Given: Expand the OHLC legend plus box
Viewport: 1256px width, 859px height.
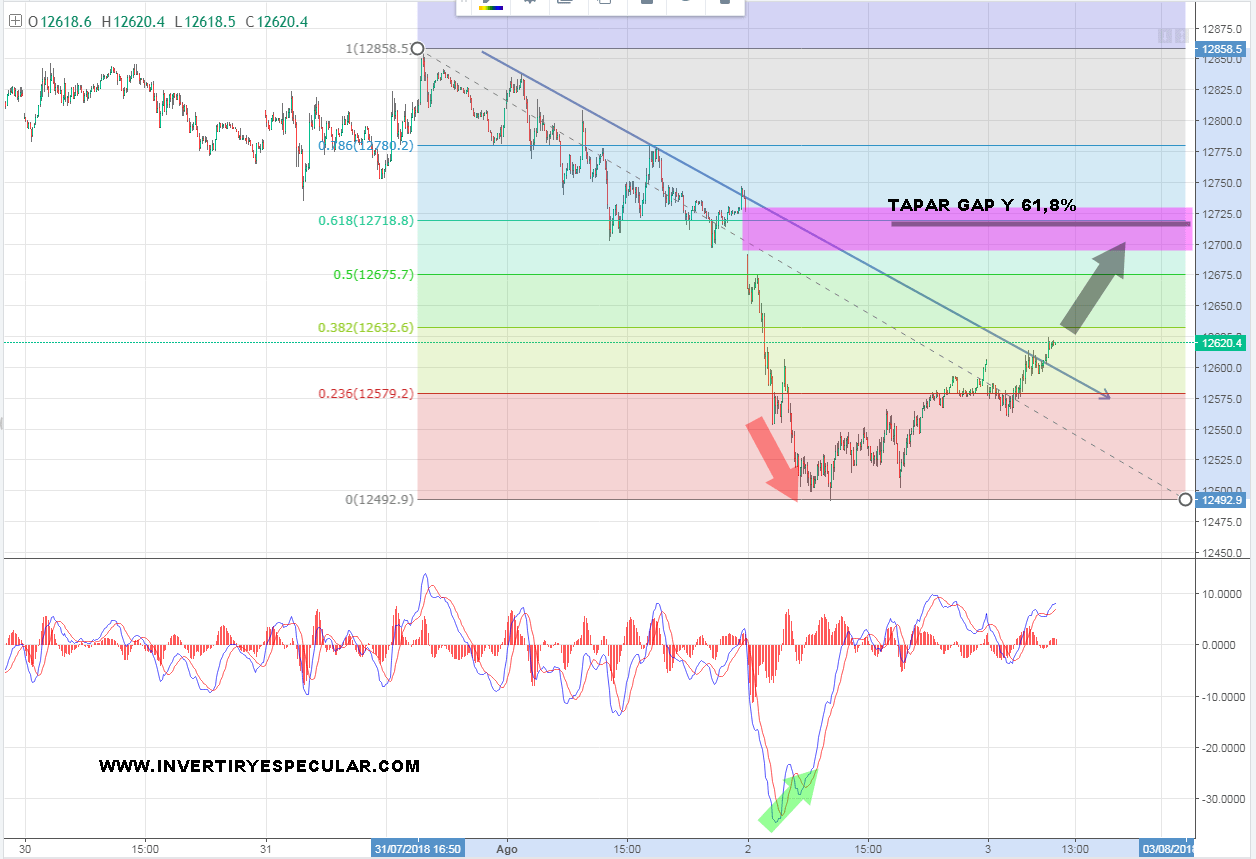Looking at the screenshot, I should tap(15, 20).
